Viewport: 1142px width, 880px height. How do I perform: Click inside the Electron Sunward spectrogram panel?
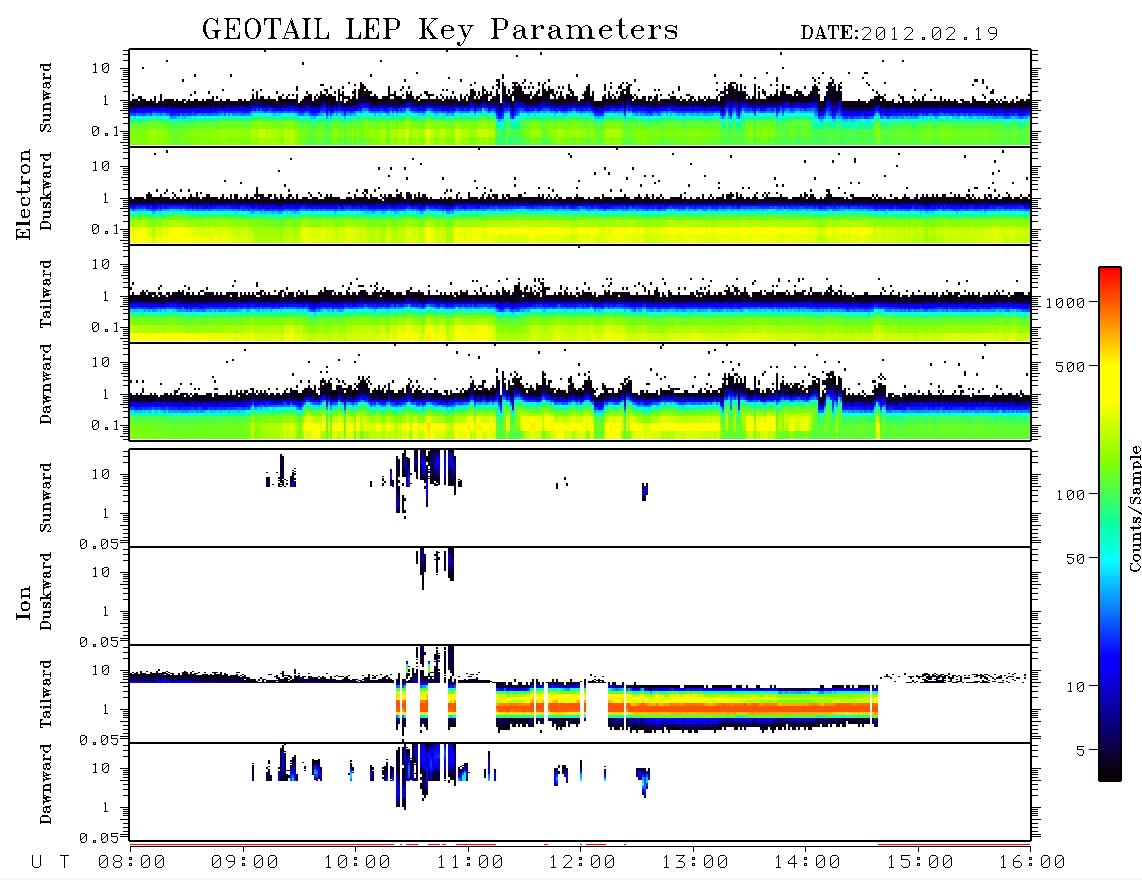click(580, 98)
